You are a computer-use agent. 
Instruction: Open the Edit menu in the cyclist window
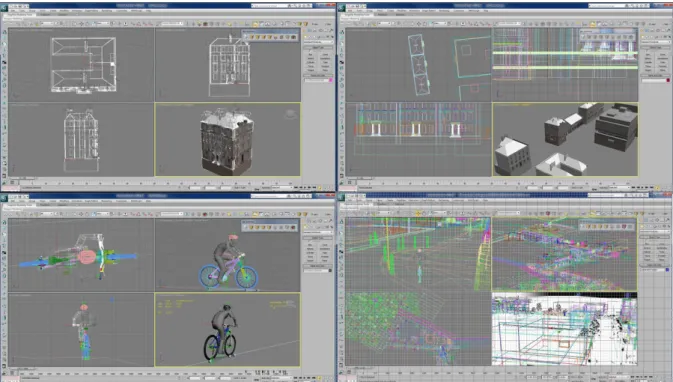[13, 201]
